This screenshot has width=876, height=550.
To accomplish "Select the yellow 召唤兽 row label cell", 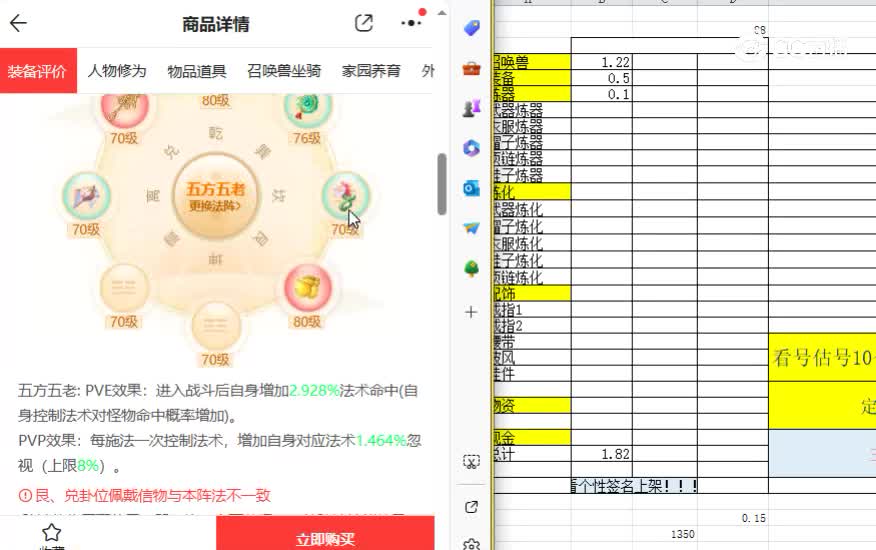I will point(532,62).
